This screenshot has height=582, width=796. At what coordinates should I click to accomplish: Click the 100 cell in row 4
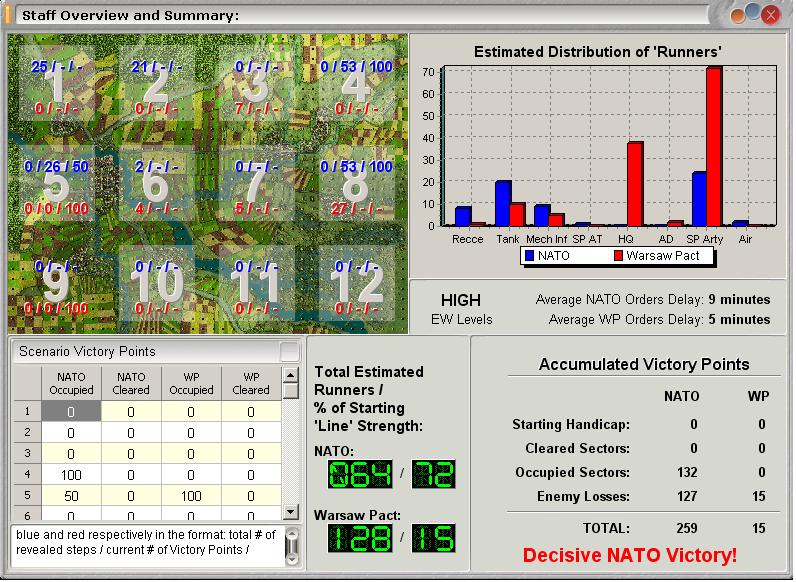71,474
